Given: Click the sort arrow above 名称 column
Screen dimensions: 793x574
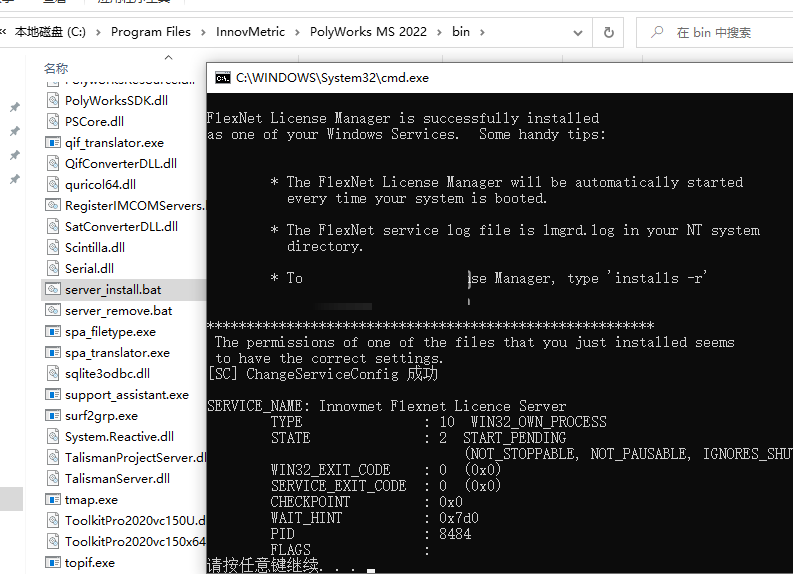Looking at the screenshot, I should [168, 58].
